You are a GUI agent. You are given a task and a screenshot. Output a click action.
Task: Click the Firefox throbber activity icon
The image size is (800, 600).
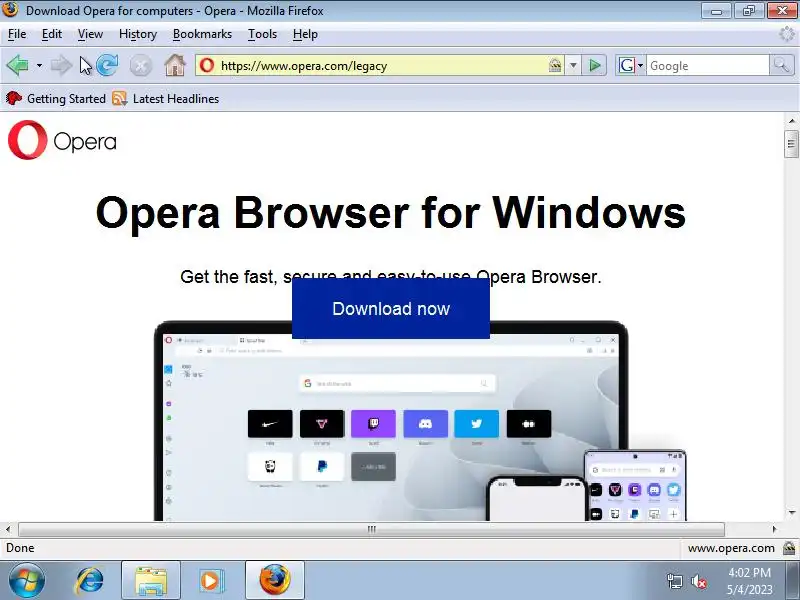(x=787, y=34)
